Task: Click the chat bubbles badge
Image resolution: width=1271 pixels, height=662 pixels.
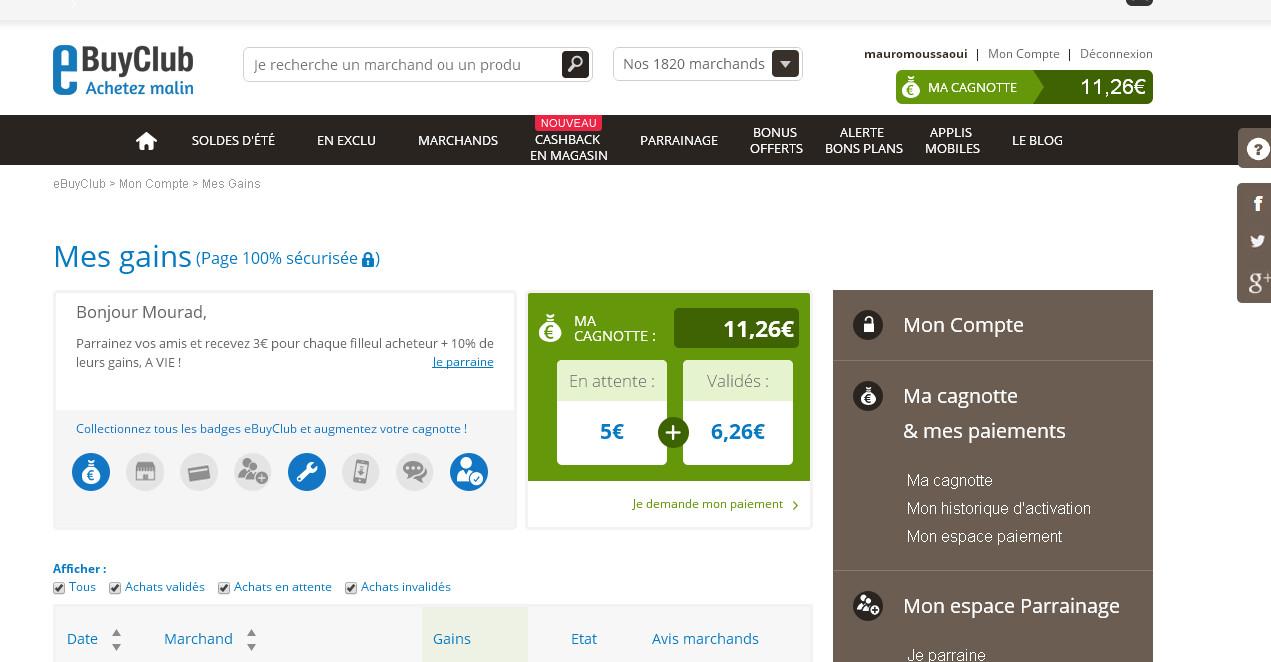Action: [415, 472]
